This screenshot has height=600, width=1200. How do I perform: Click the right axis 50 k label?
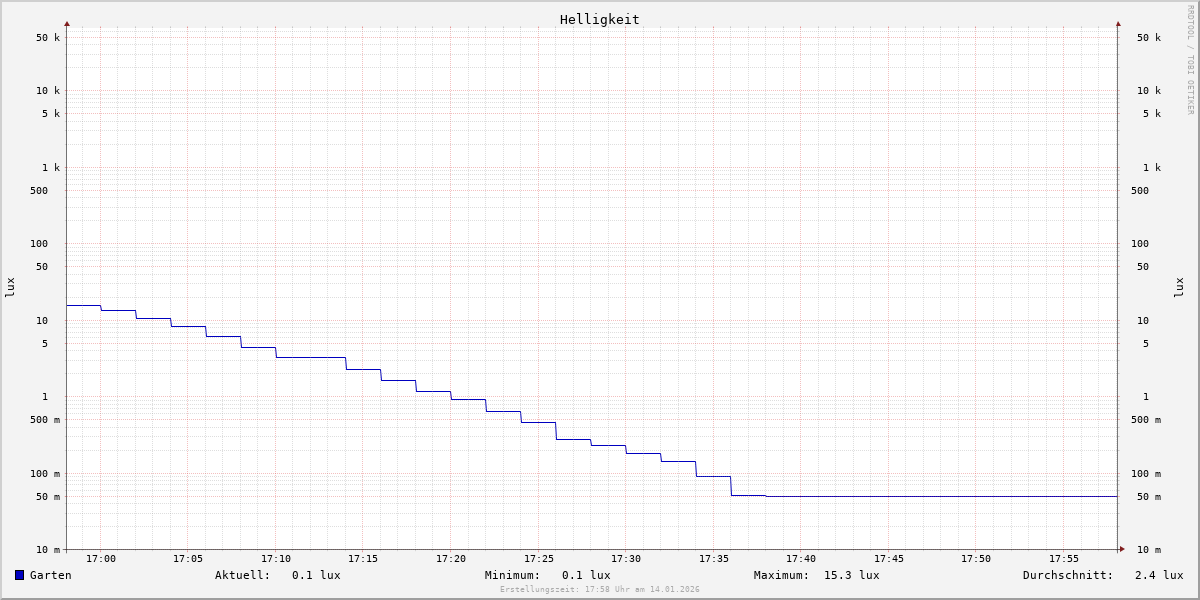(1149, 38)
